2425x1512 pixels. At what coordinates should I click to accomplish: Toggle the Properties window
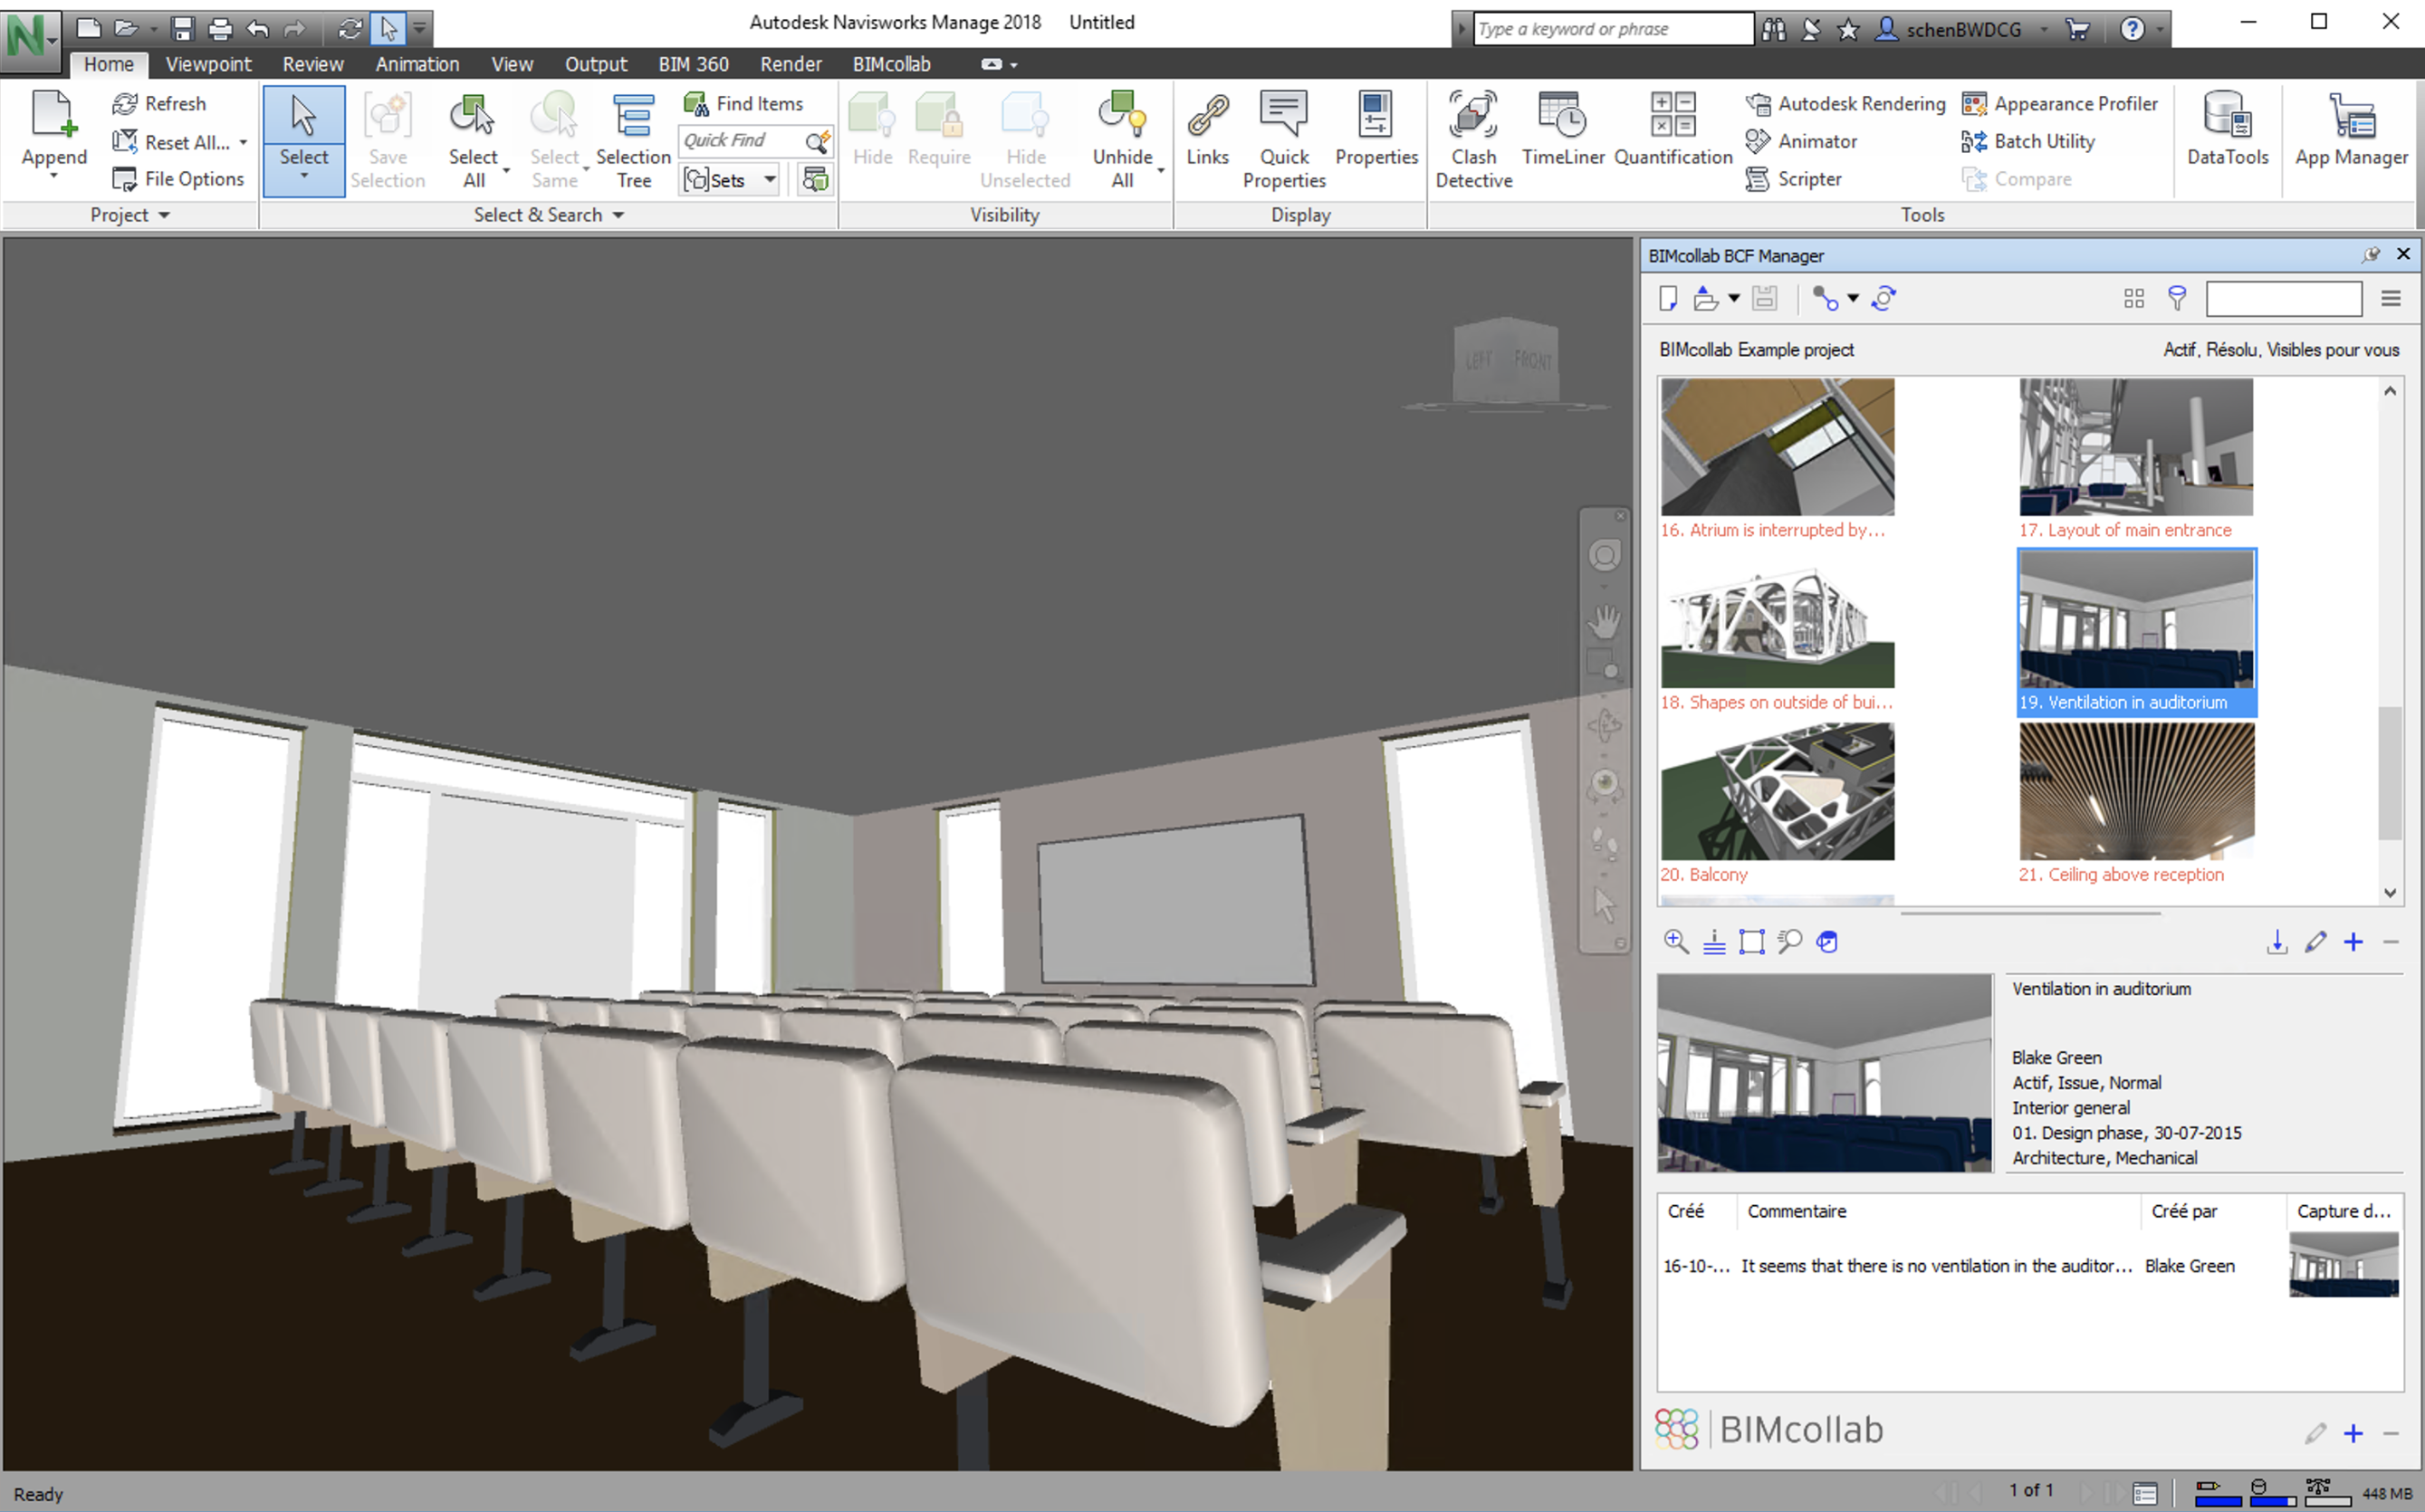click(x=1376, y=128)
